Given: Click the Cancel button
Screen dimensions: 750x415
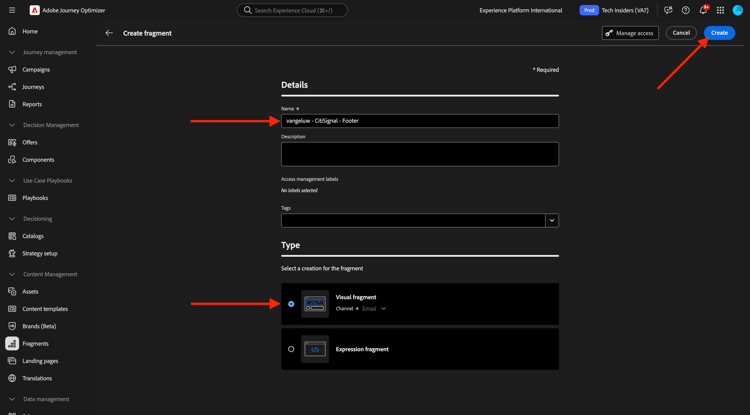Looking at the screenshot, I should pyautogui.click(x=681, y=33).
